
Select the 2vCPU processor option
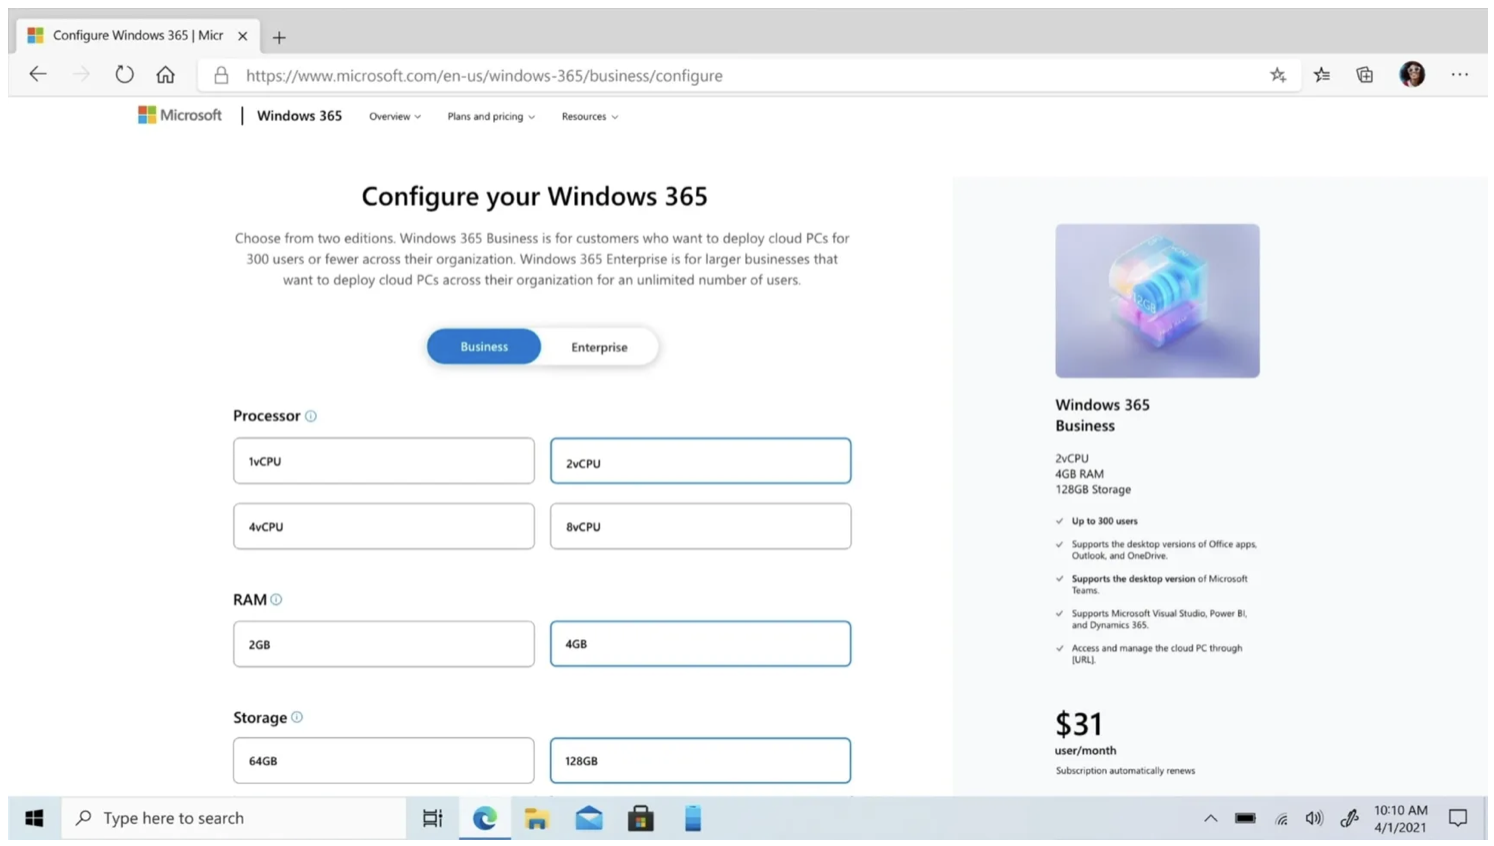click(700, 461)
